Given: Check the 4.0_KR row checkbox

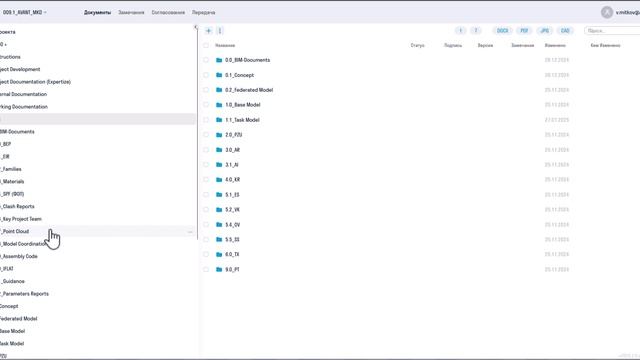Looking at the screenshot, I should (206, 180).
